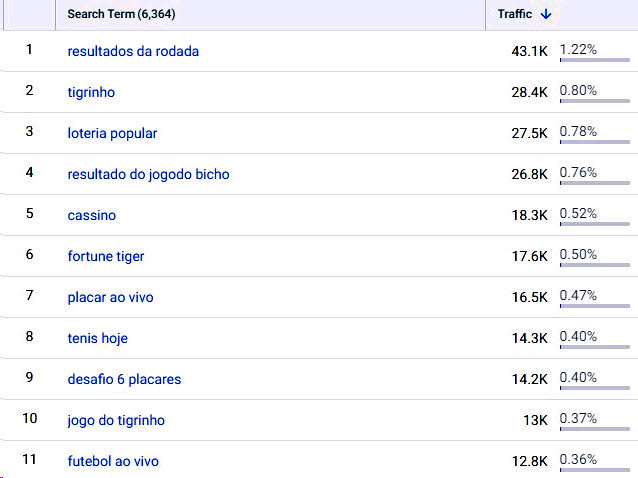
Task: Click the 43.1K traffic value
Action: click(x=529, y=51)
